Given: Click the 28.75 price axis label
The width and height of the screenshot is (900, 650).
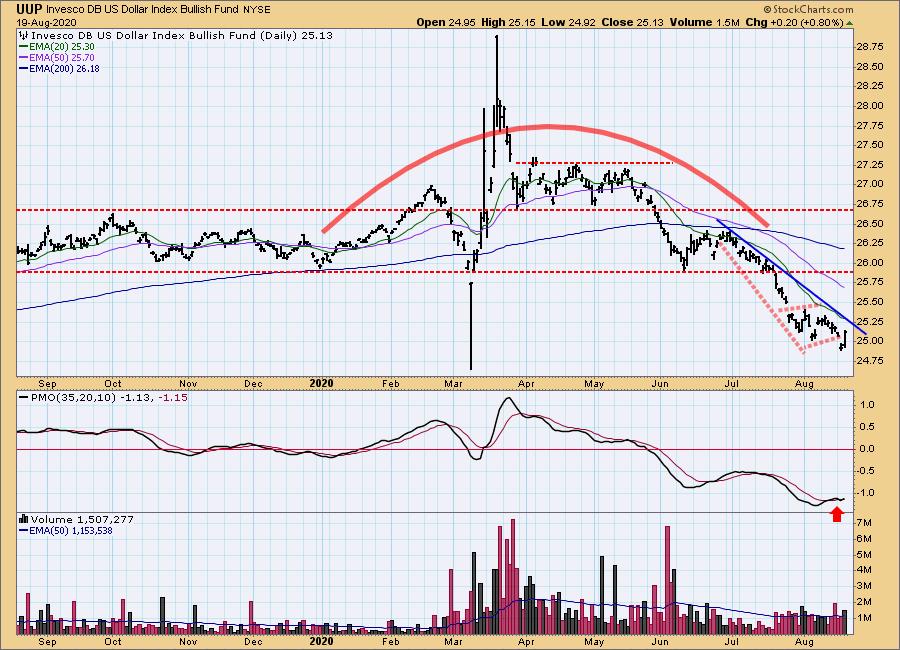Looking at the screenshot, I should tap(870, 47).
